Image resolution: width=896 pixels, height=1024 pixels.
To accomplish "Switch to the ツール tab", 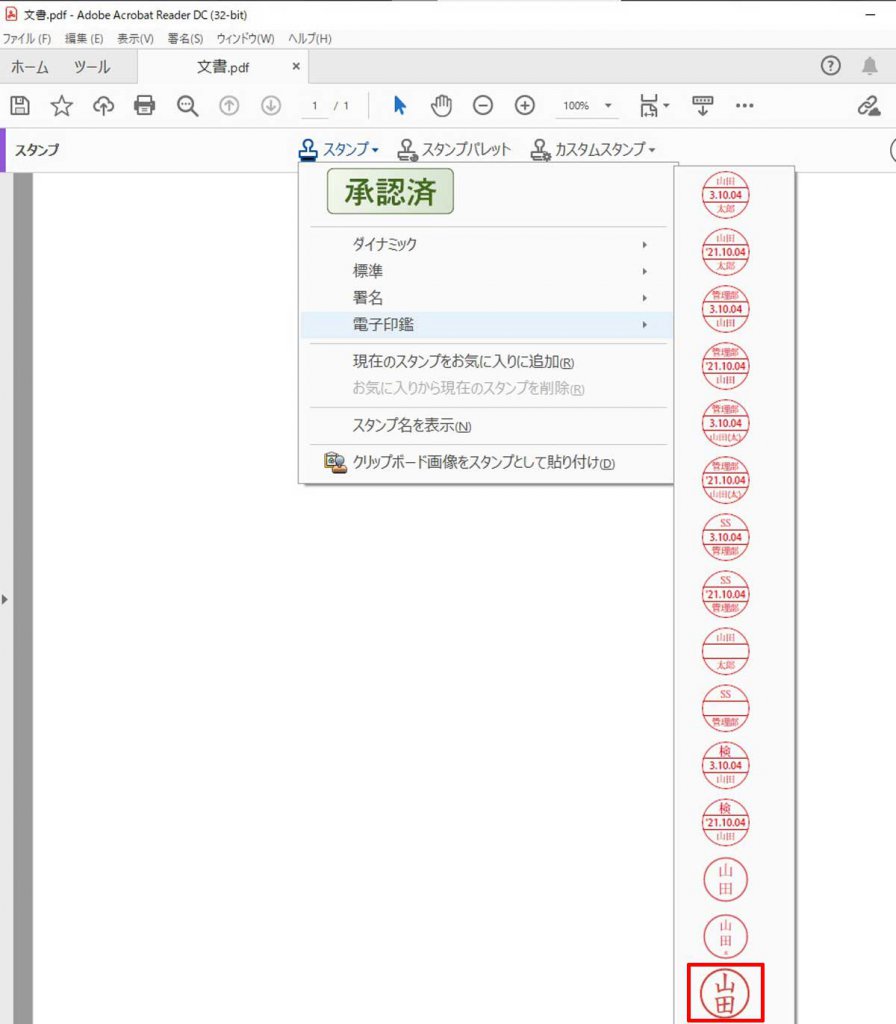I will 92,67.
